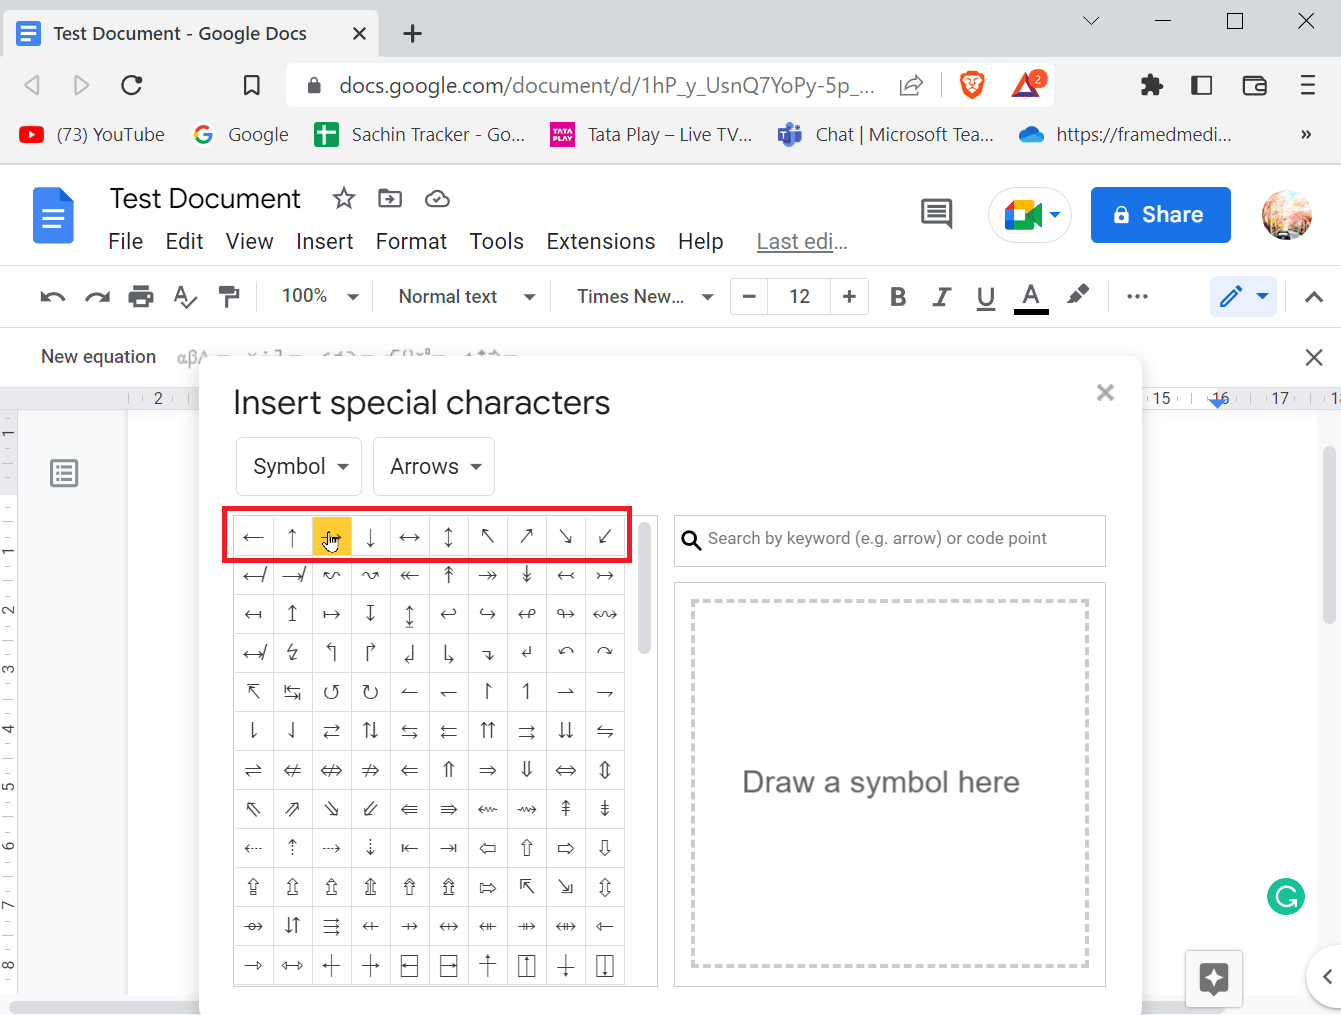Click the Redo icon in Docs toolbar

point(97,296)
